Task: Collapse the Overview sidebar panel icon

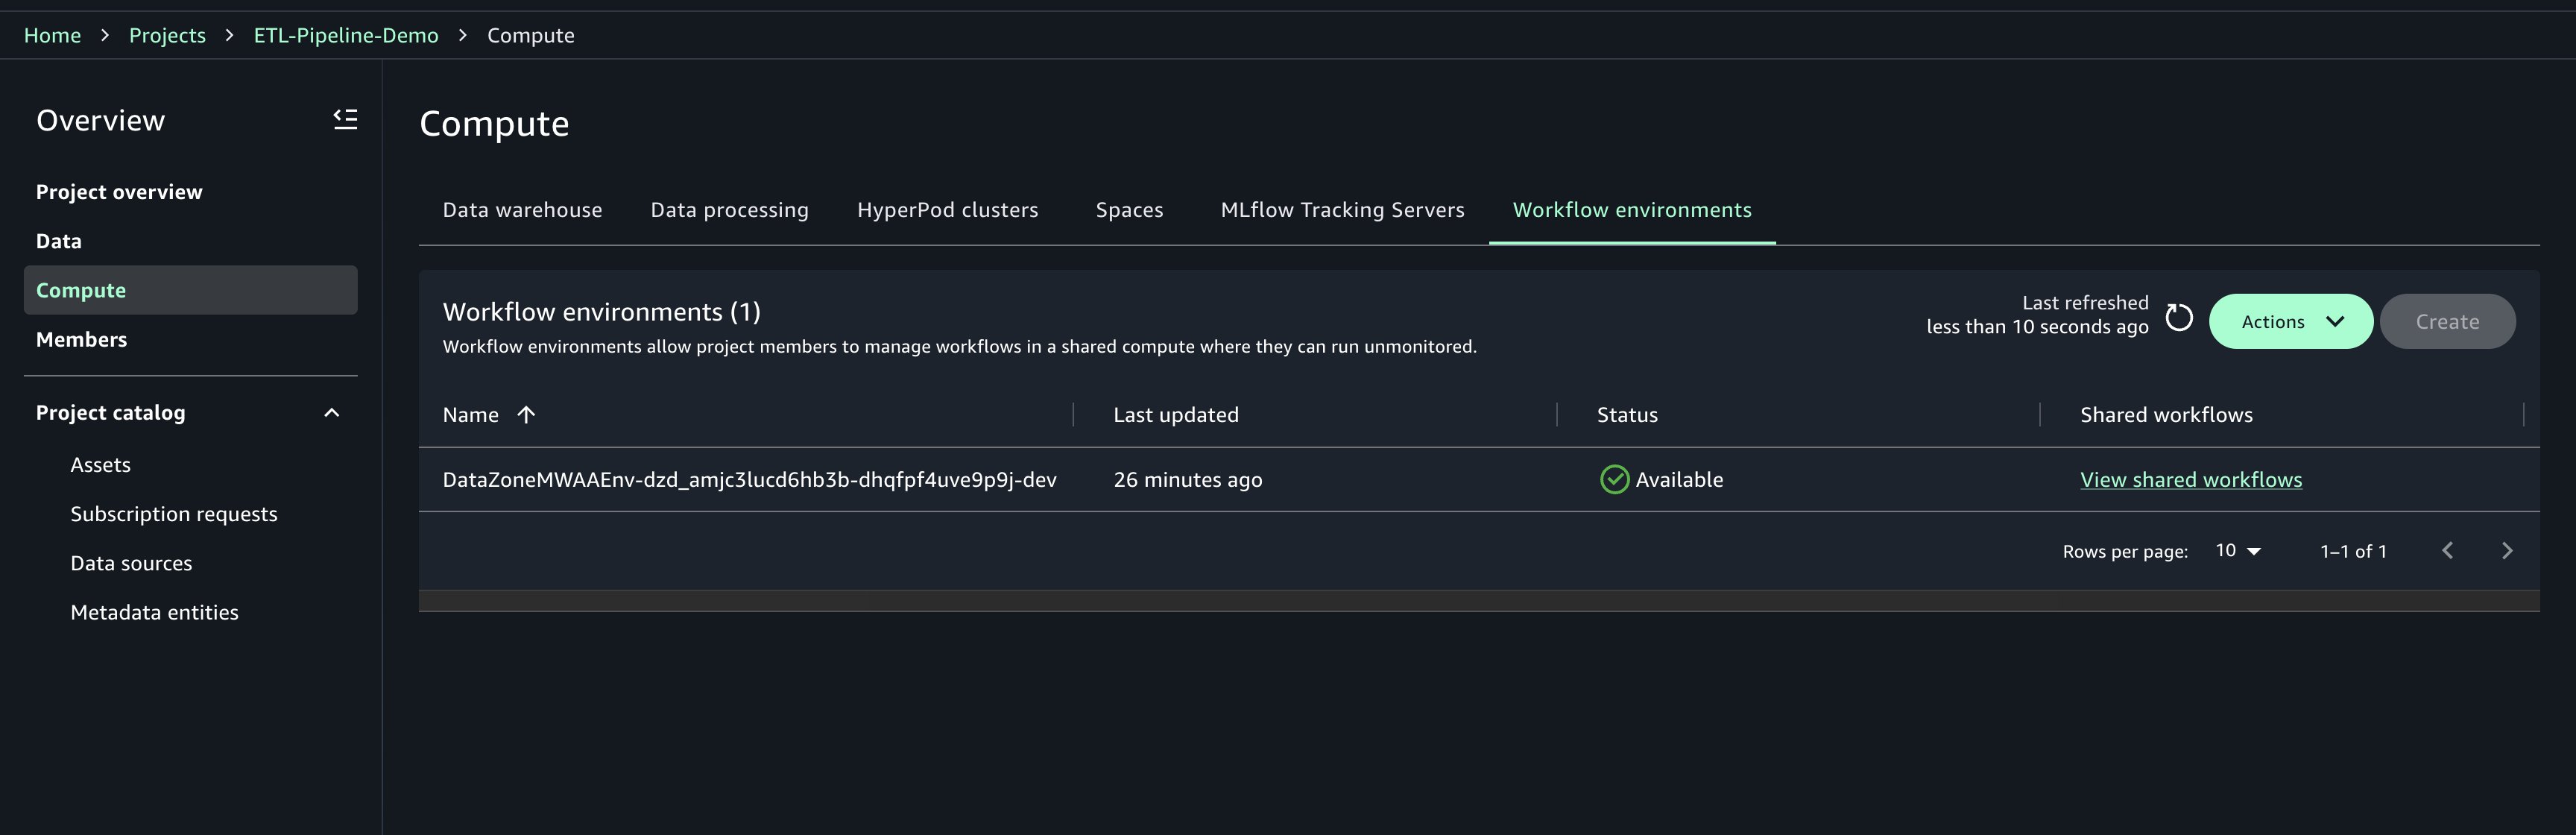Action: tap(345, 119)
